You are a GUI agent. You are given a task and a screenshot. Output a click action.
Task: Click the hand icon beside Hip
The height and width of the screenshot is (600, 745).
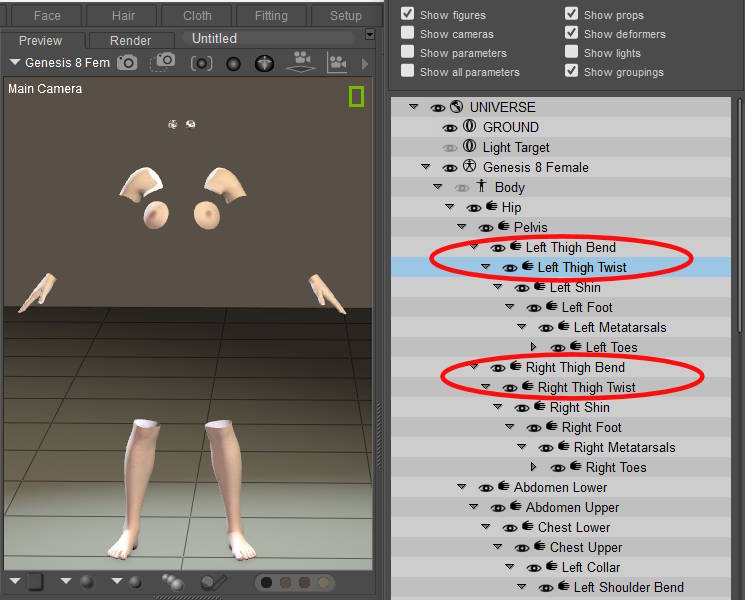[x=492, y=206]
